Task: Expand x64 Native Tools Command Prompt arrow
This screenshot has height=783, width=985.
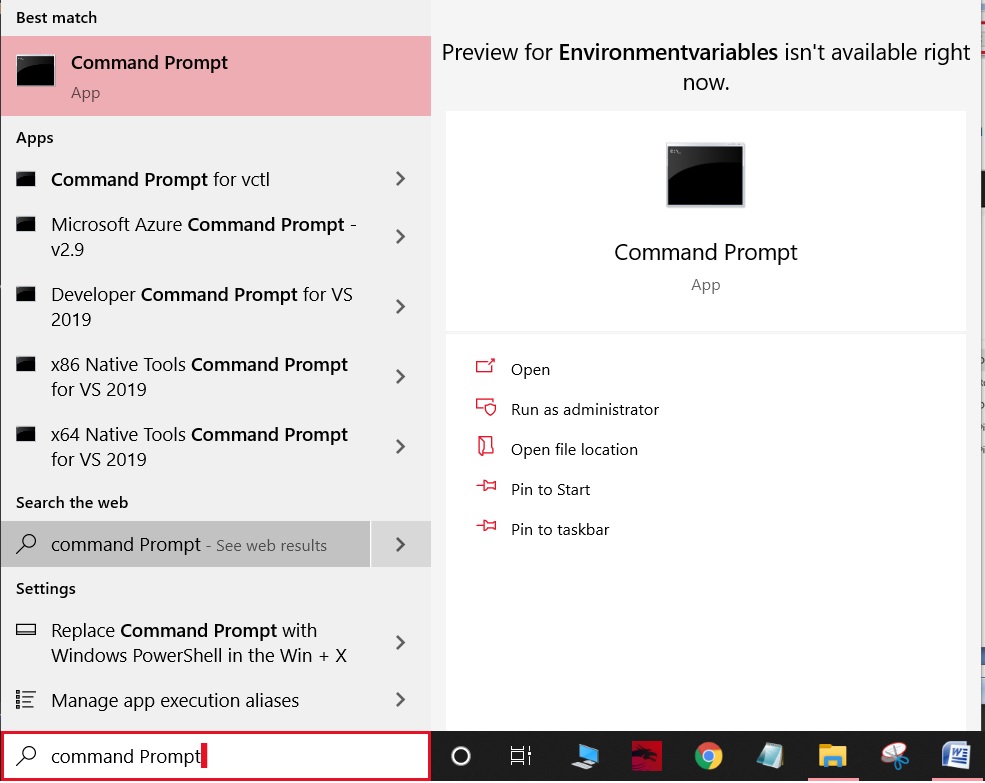Action: click(401, 447)
